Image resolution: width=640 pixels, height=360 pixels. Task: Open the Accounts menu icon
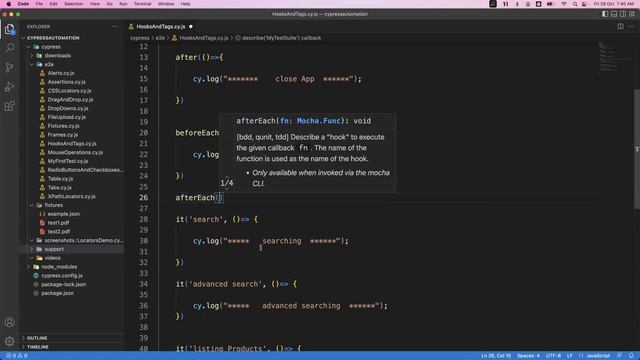coord(9,322)
